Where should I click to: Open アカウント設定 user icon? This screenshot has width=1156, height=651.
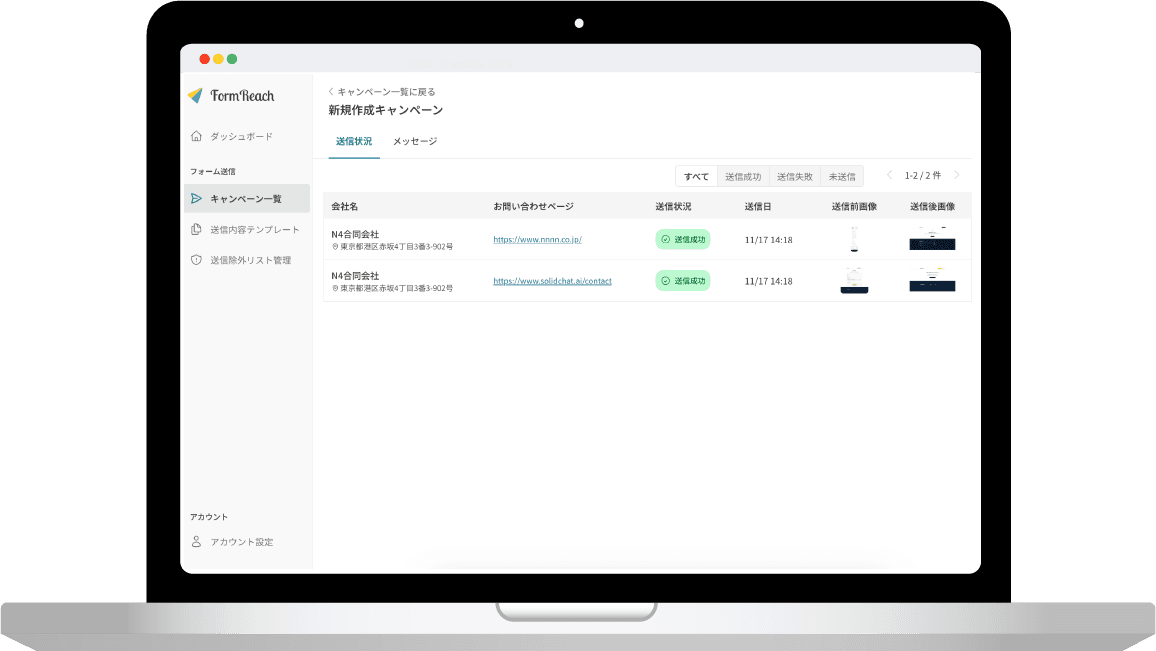point(196,542)
